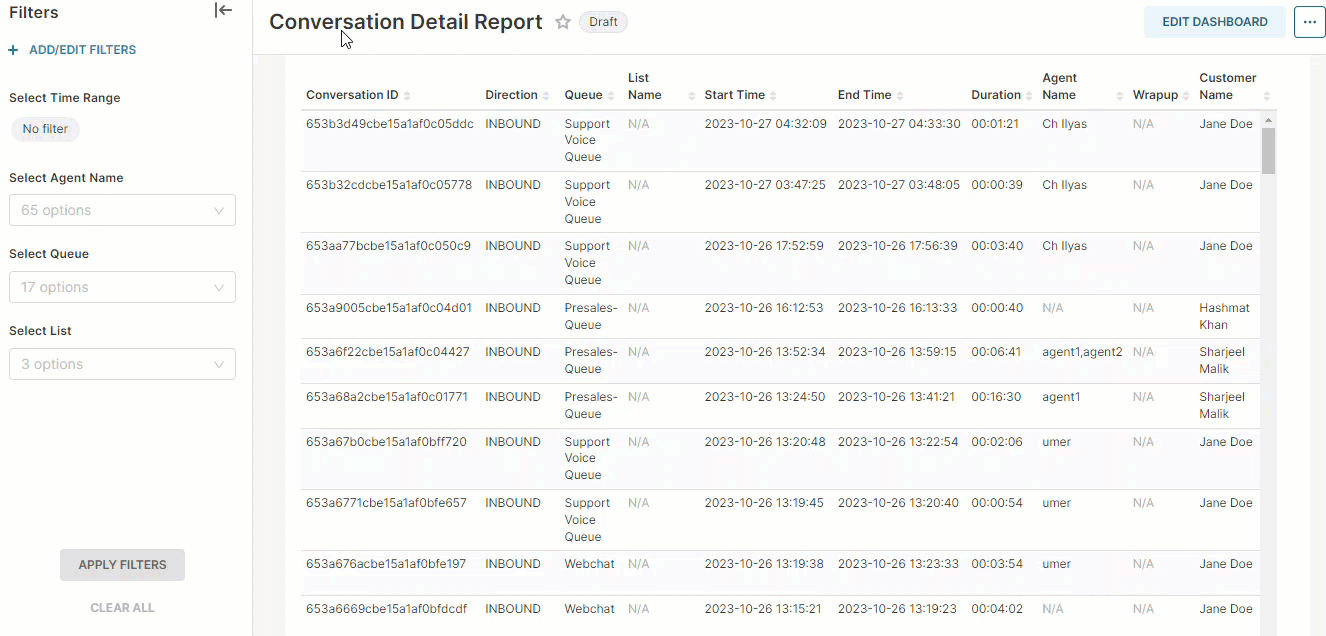Click Clear All filters

[x=122, y=608]
